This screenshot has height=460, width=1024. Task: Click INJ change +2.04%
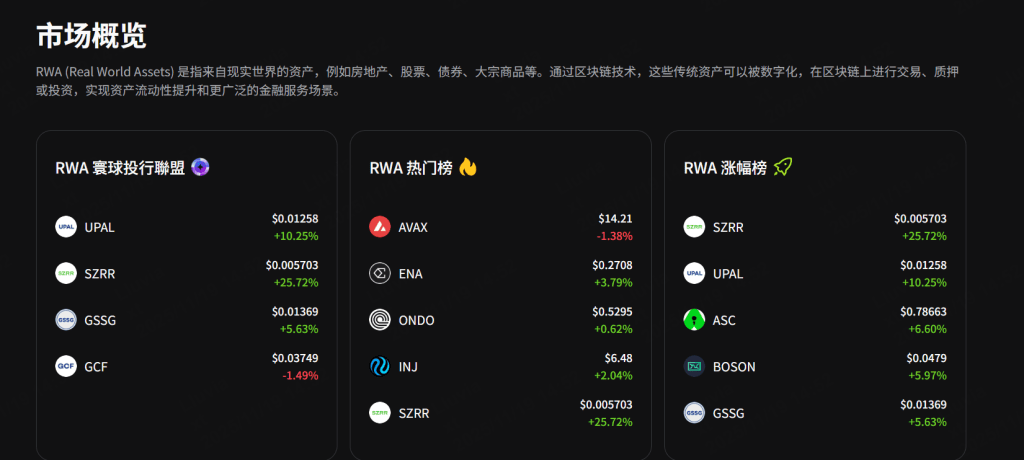(x=613, y=375)
